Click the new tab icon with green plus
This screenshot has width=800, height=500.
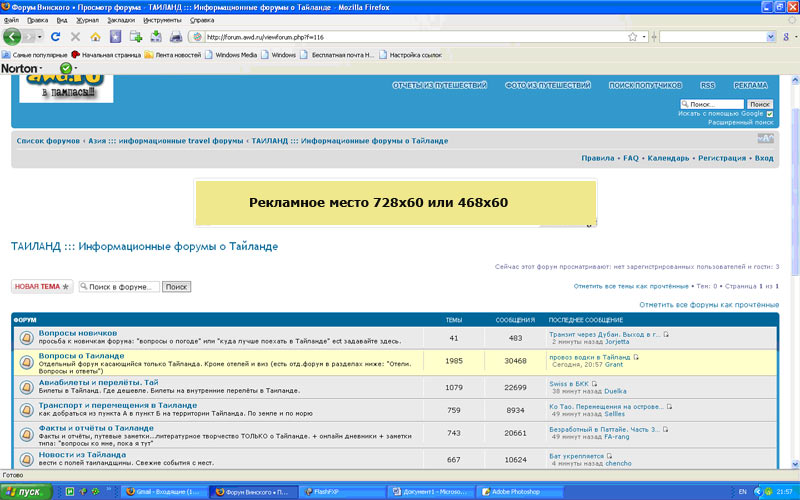tap(136, 37)
